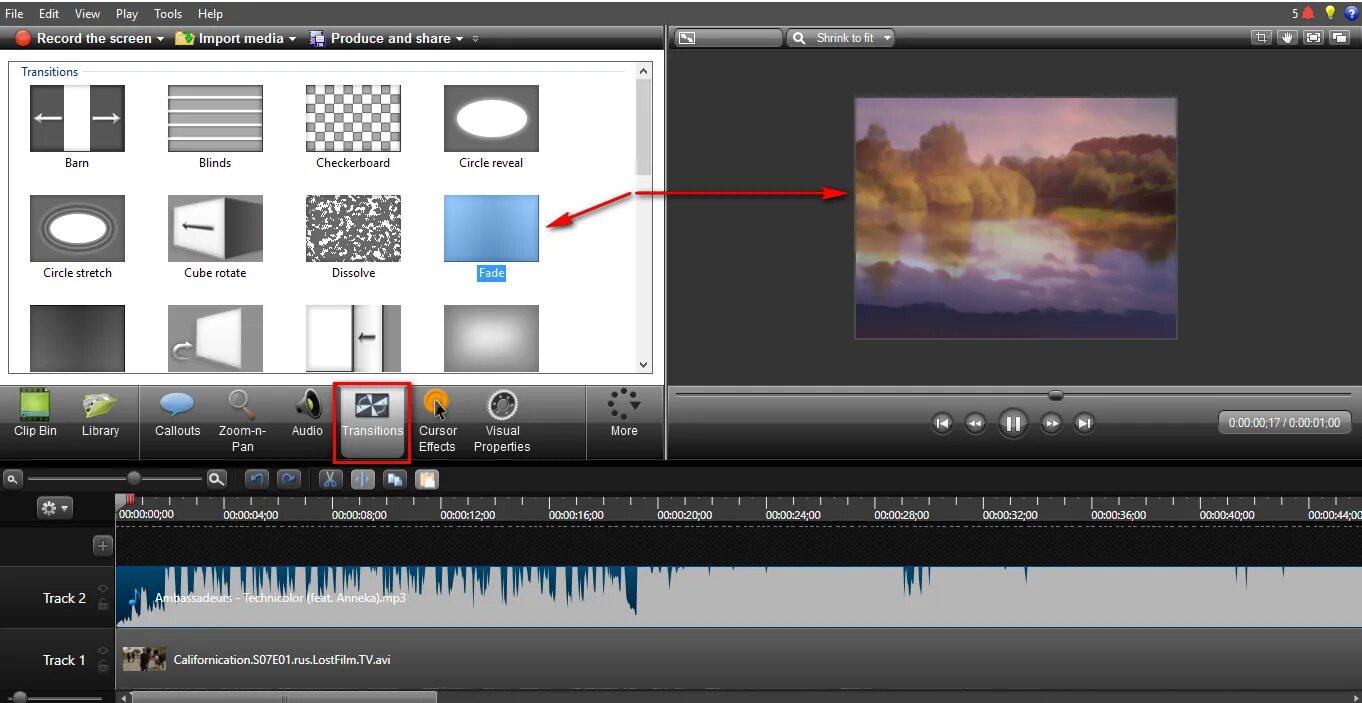Open the Callouts tab
Viewport: 1362px width, 703px height.
177,414
